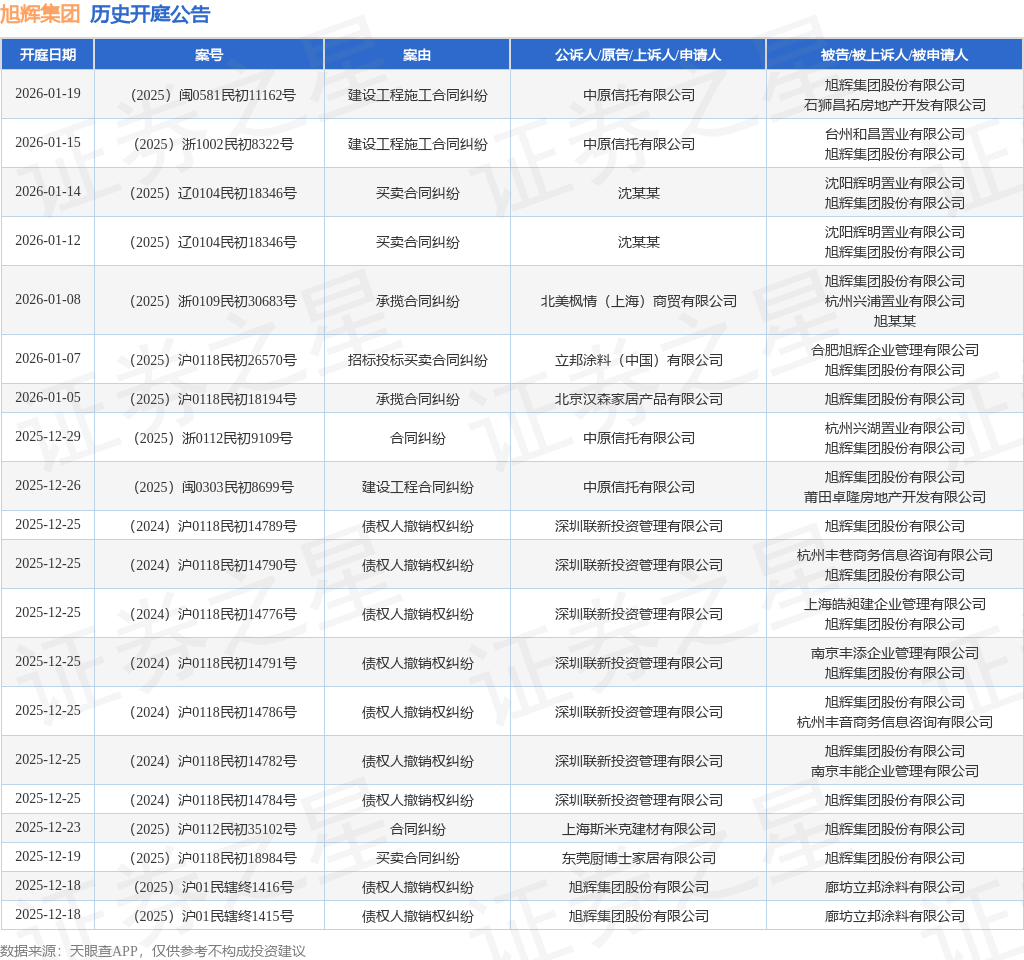
Task: Click the 数据来源 天眼查APP footer note
Action: coord(153,951)
